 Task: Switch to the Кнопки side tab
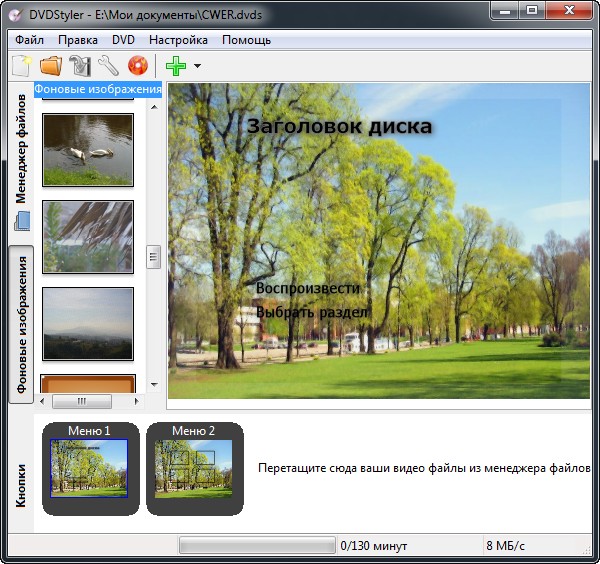click(x=21, y=485)
